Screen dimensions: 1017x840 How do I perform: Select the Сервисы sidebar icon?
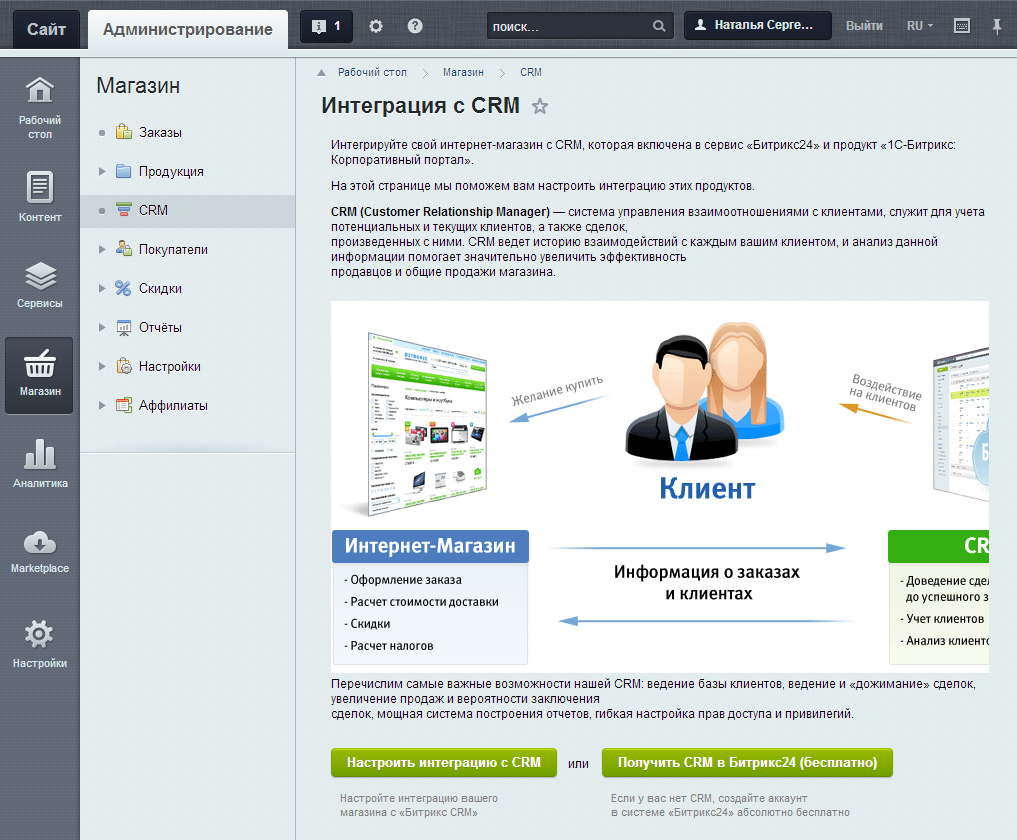pyautogui.click(x=39, y=283)
